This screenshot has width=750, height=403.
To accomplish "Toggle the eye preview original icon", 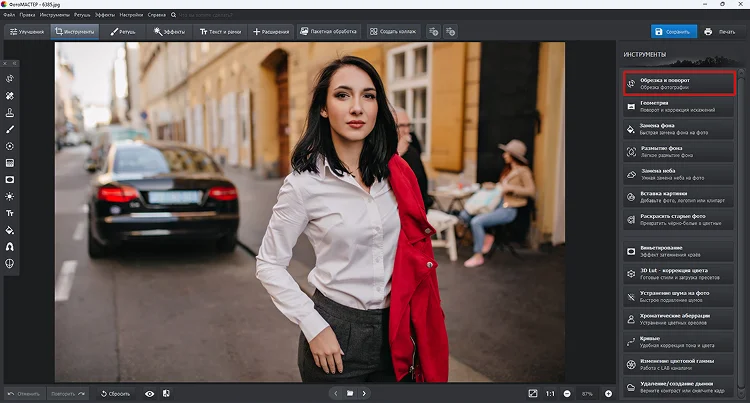I will pyautogui.click(x=150, y=394).
